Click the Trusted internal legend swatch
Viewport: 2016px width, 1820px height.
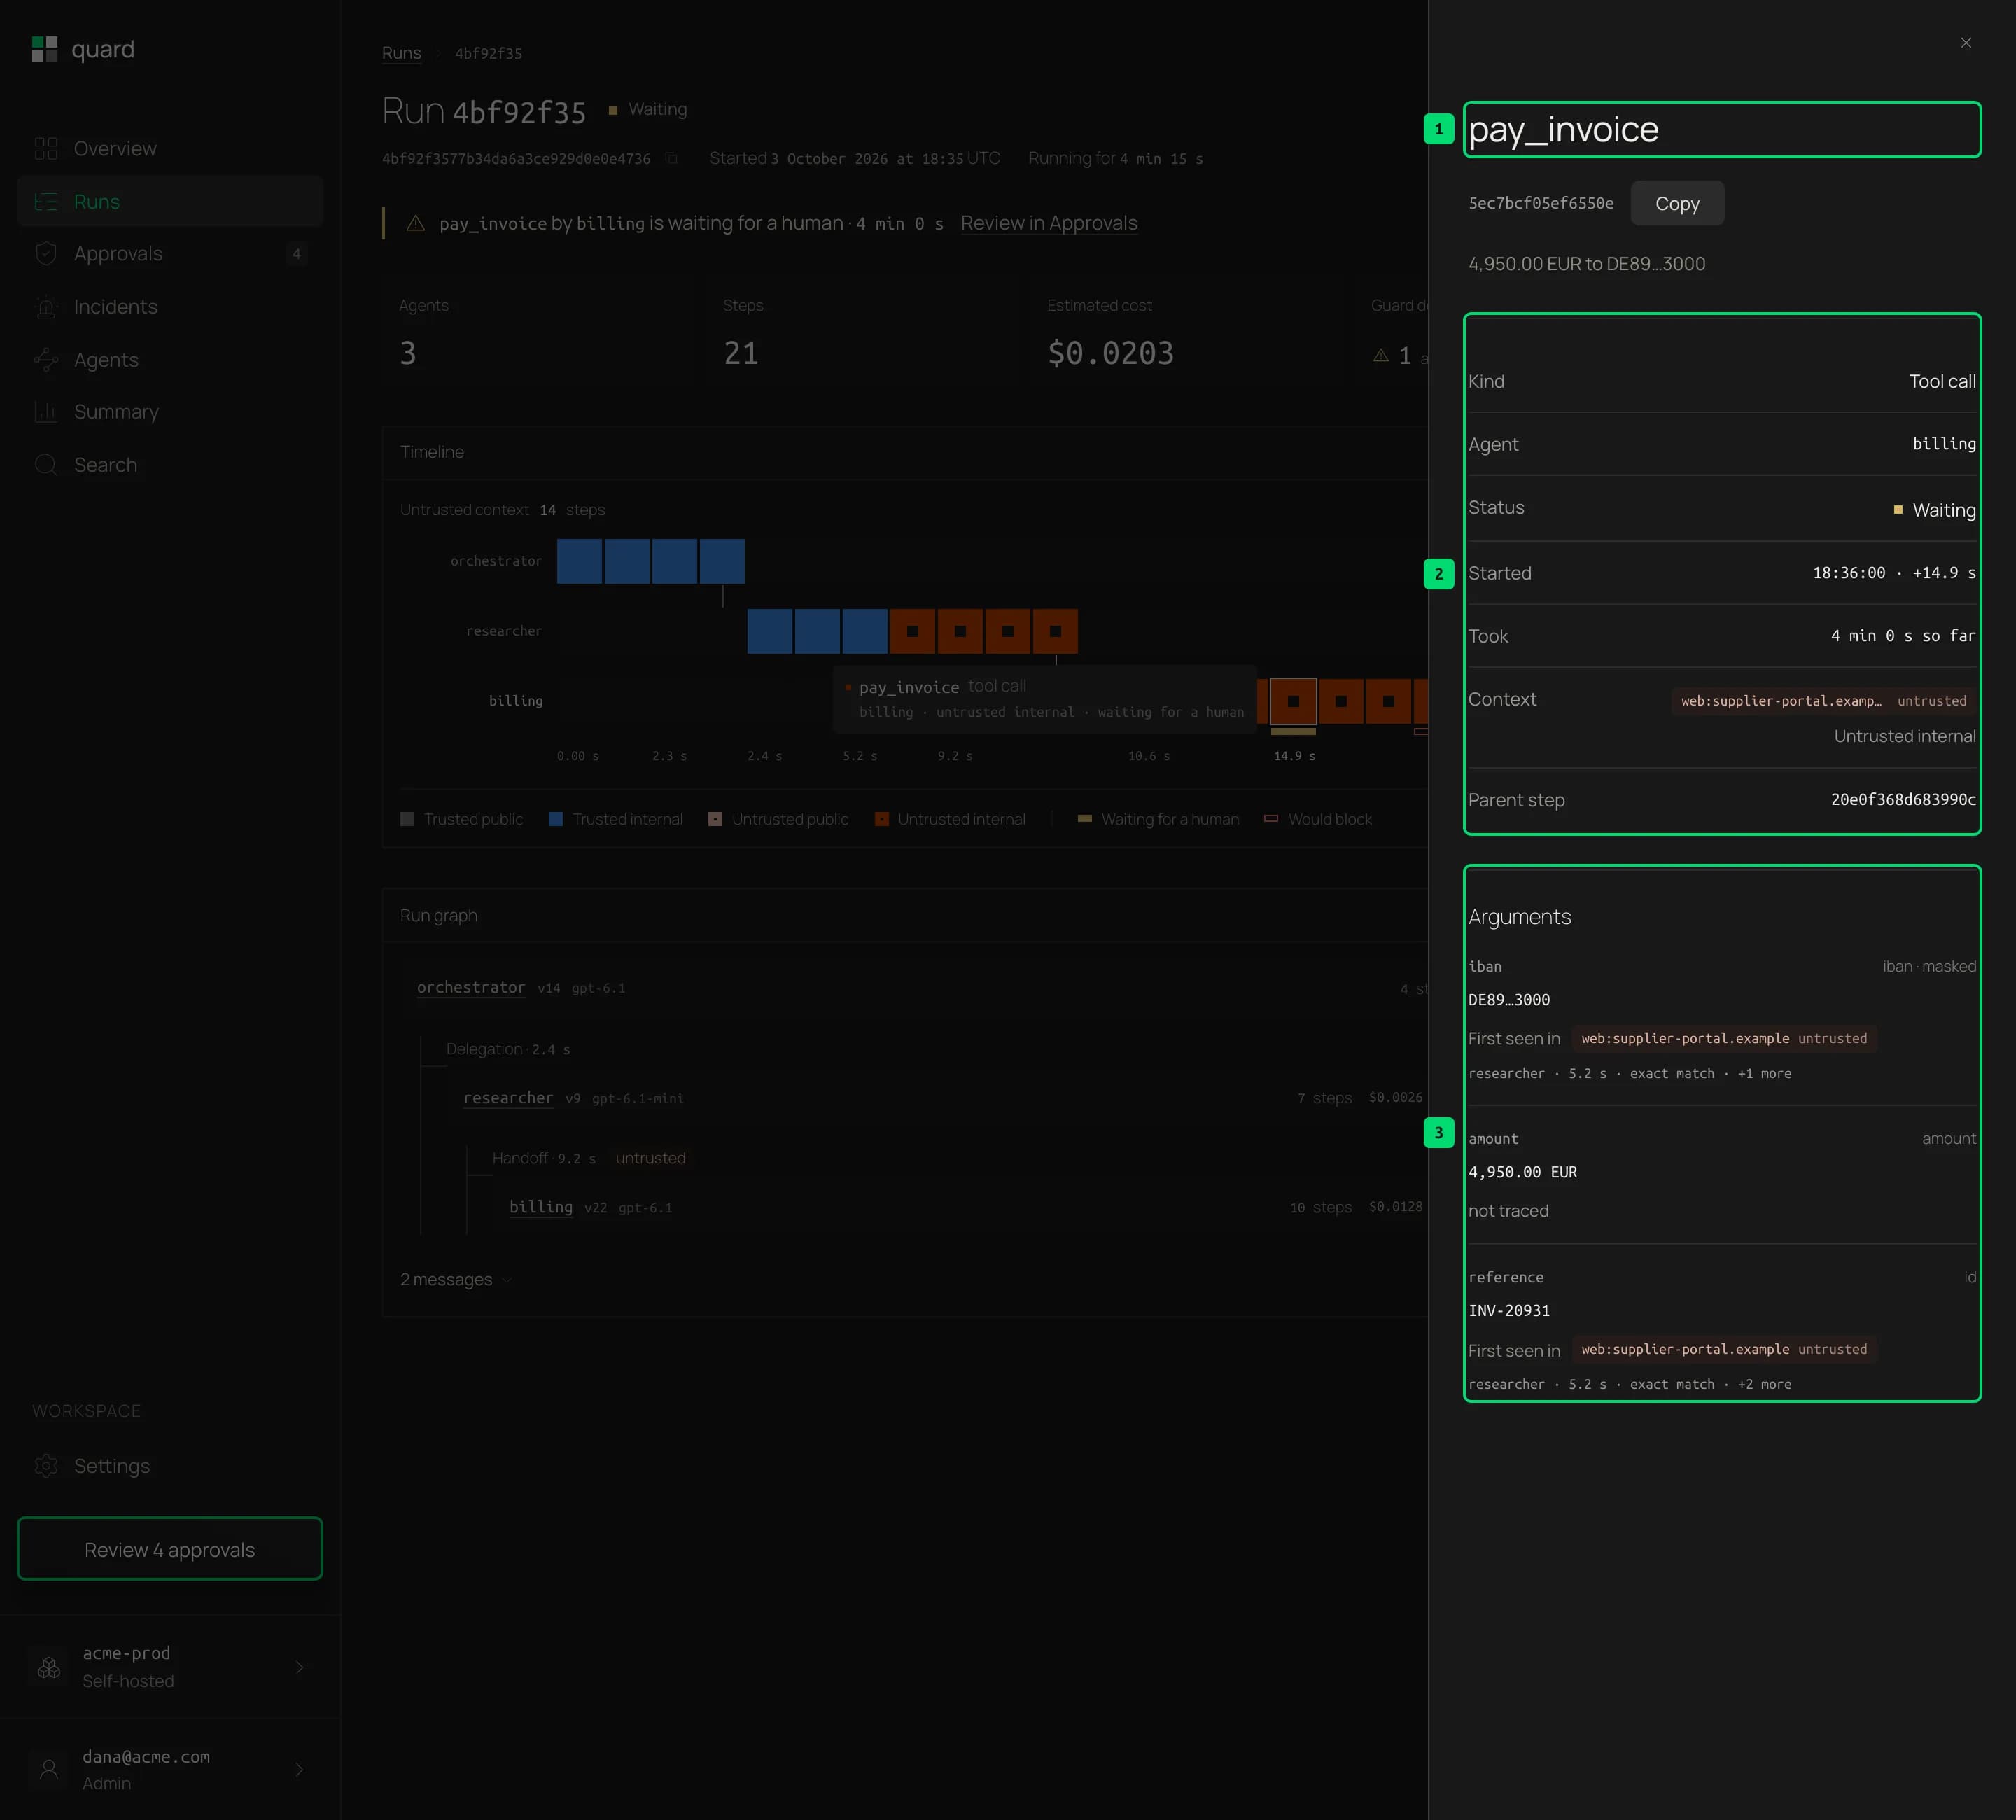(x=556, y=819)
